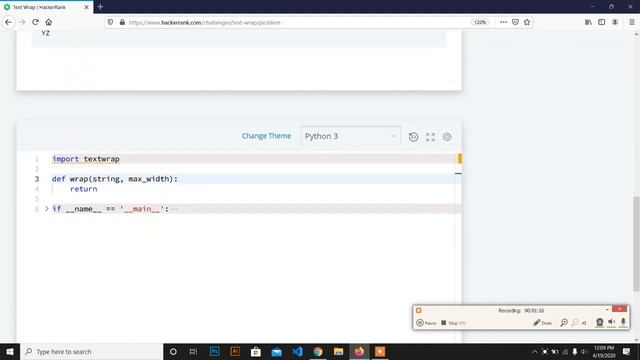The width and height of the screenshot is (640, 360).
Task: Open editor settings gear
Action: [447, 137]
